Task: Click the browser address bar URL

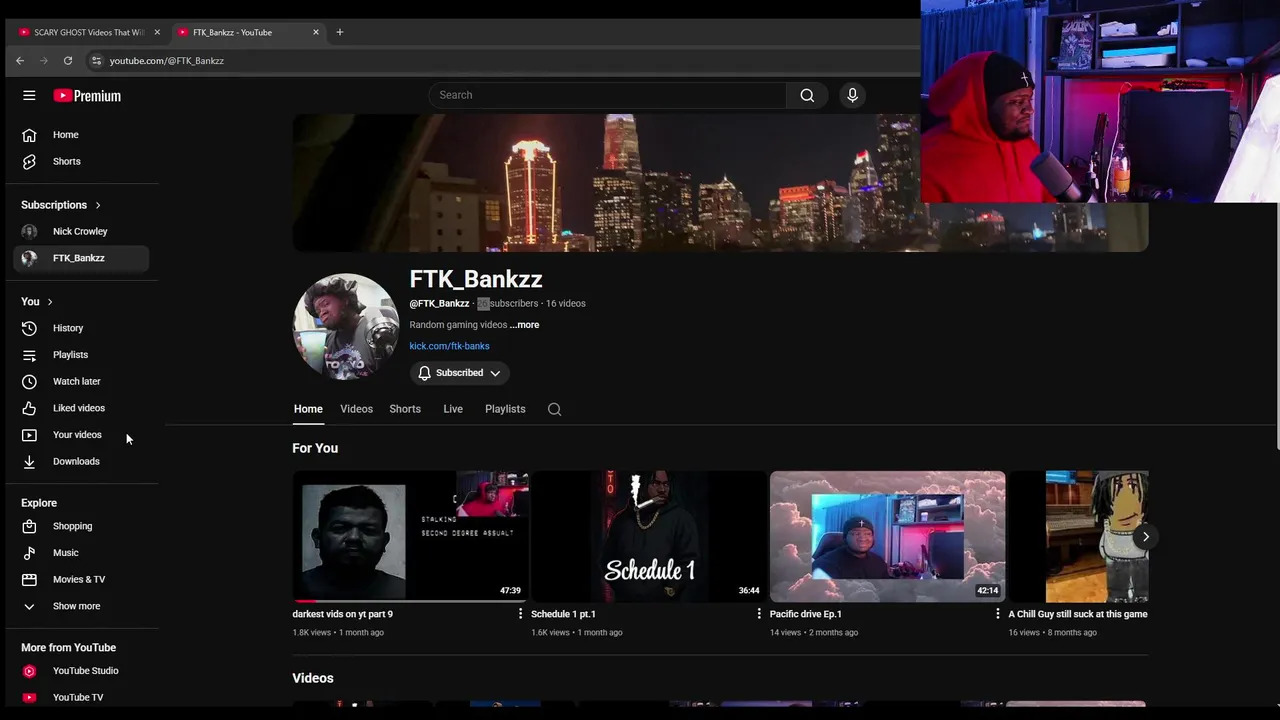Action: point(166,61)
